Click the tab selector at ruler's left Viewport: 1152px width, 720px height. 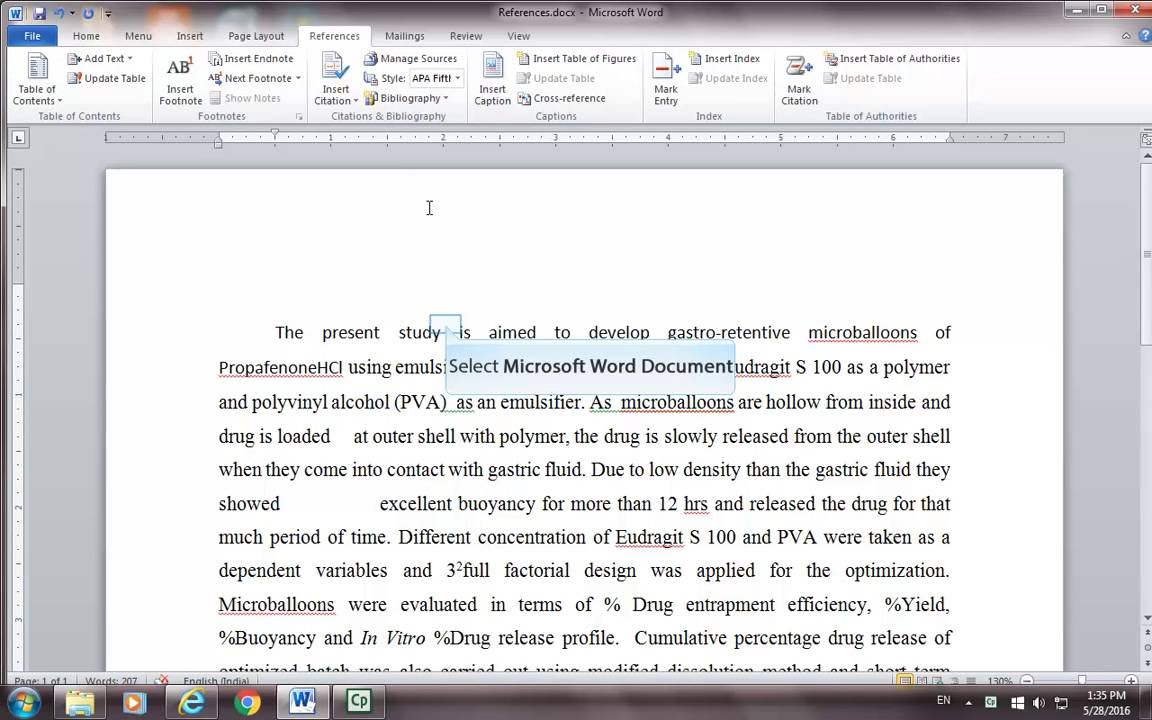(18, 137)
